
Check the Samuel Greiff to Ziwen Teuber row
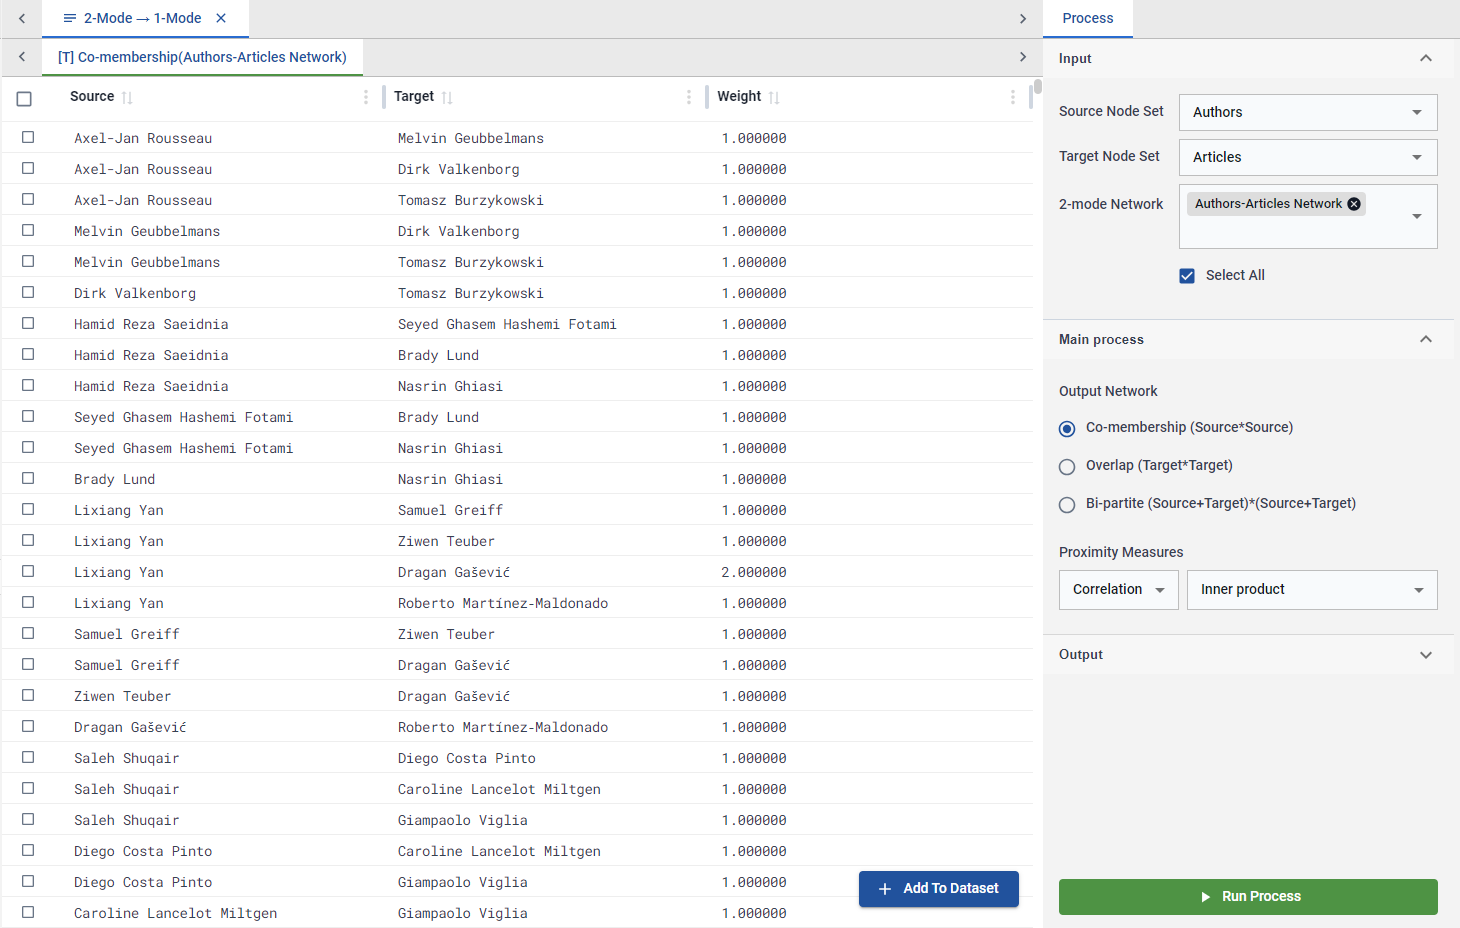pyautogui.click(x=28, y=633)
